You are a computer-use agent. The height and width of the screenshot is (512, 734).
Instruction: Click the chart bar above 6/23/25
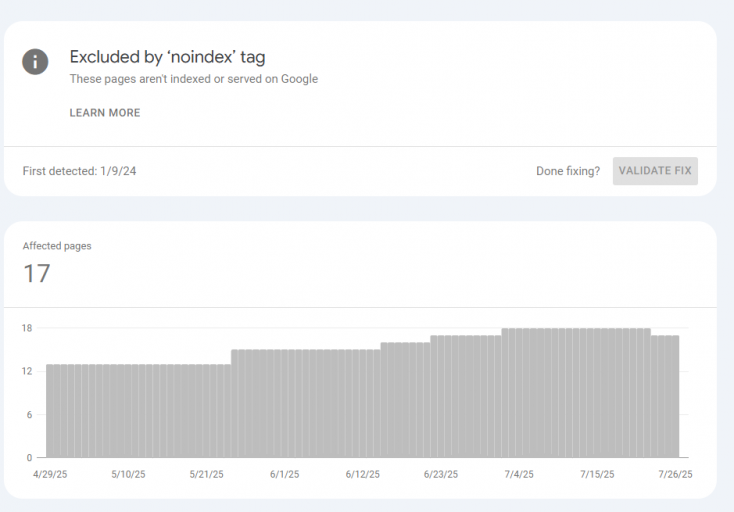pos(441,396)
